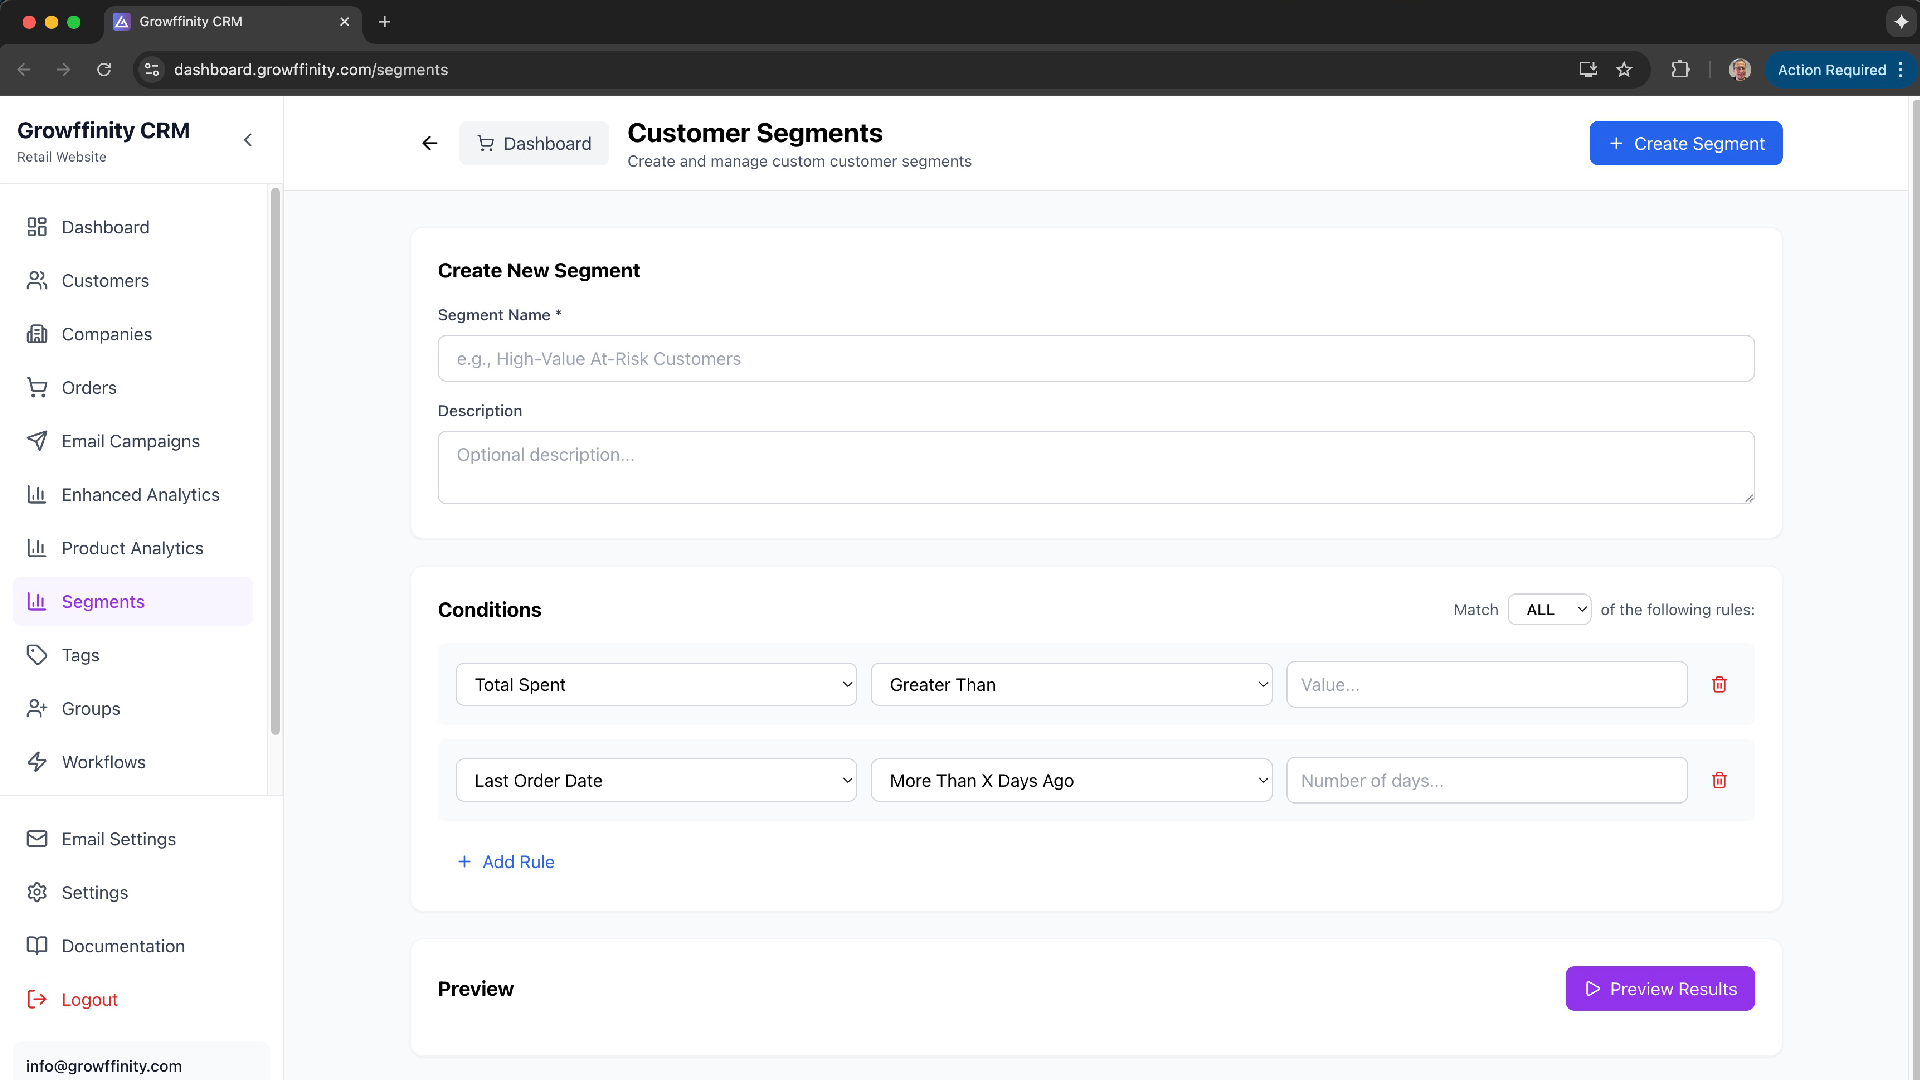This screenshot has height=1080, width=1920.
Task: Open the Greater Than operator dropdown
Action: point(1071,685)
